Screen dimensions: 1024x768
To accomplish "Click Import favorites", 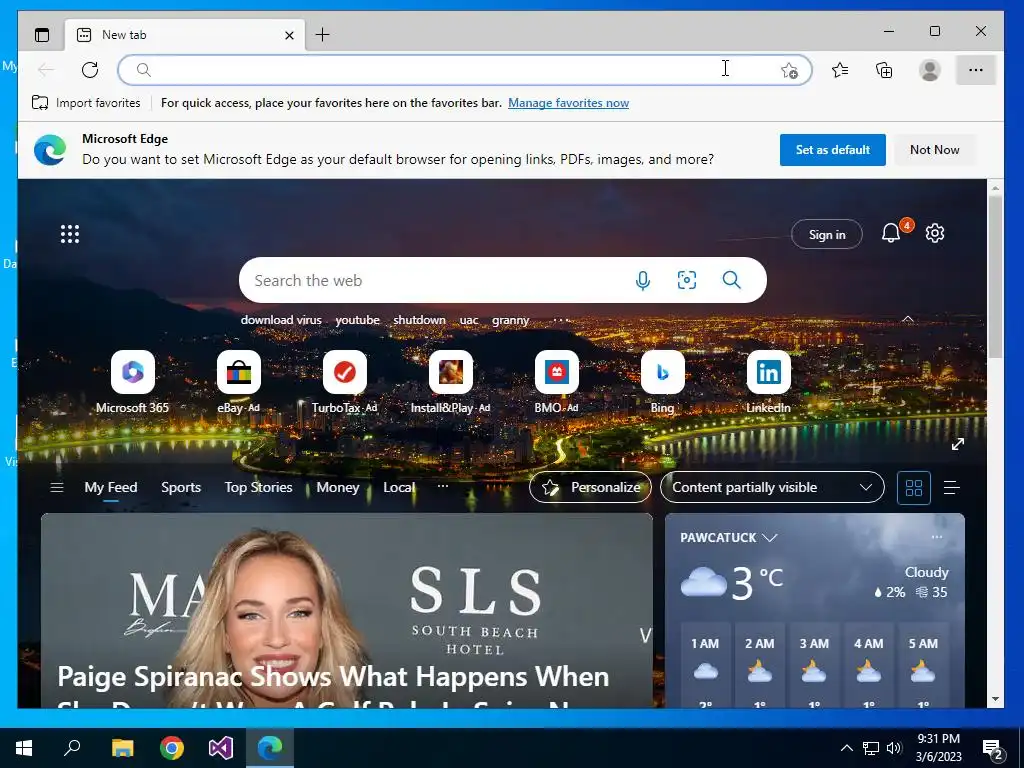I will point(86,103).
